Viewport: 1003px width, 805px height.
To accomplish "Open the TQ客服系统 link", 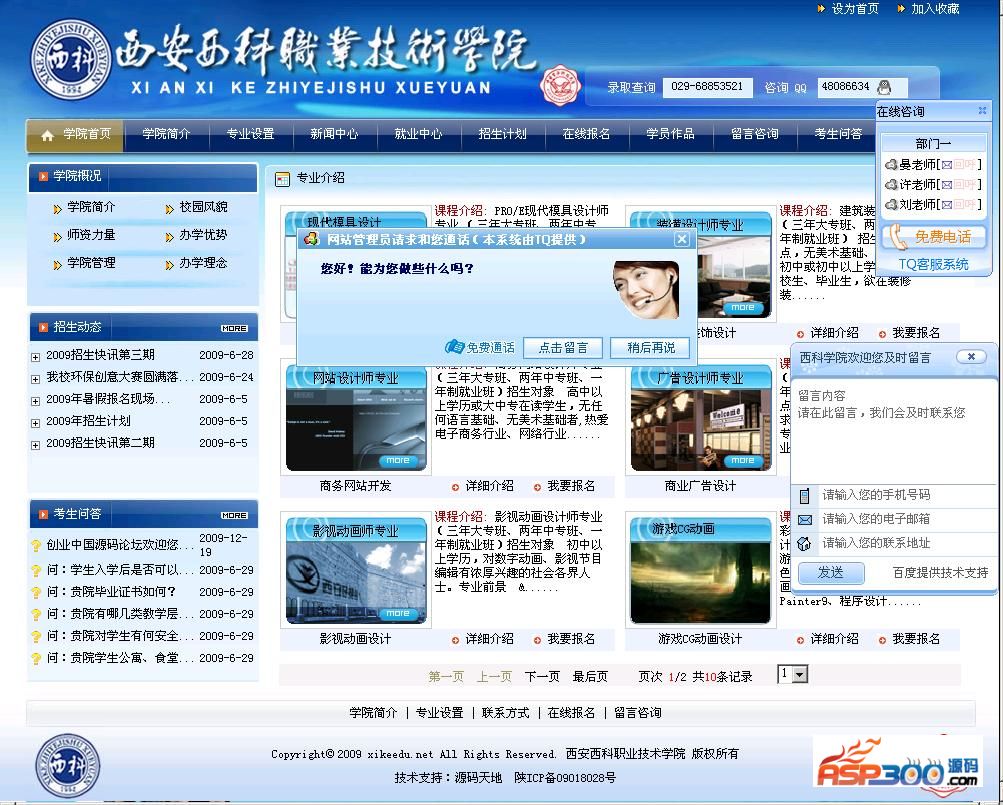I will 933,264.
